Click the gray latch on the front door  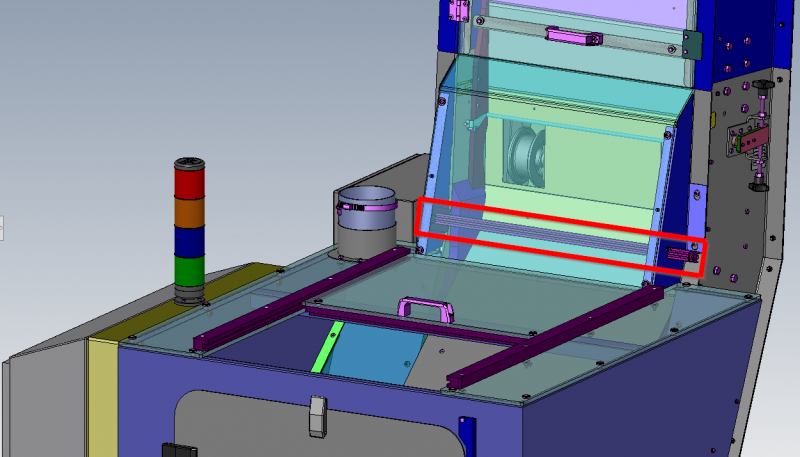tap(318, 417)
